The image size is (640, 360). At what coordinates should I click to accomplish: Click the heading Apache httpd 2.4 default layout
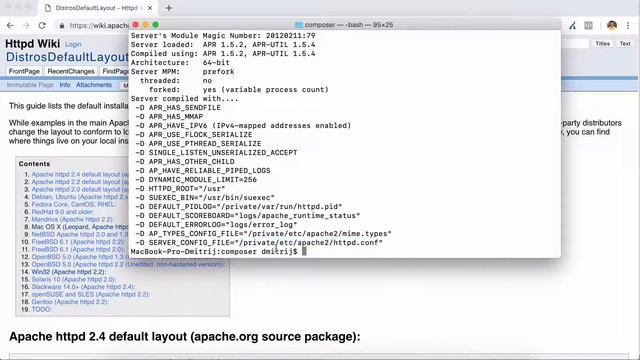(184, 337)
